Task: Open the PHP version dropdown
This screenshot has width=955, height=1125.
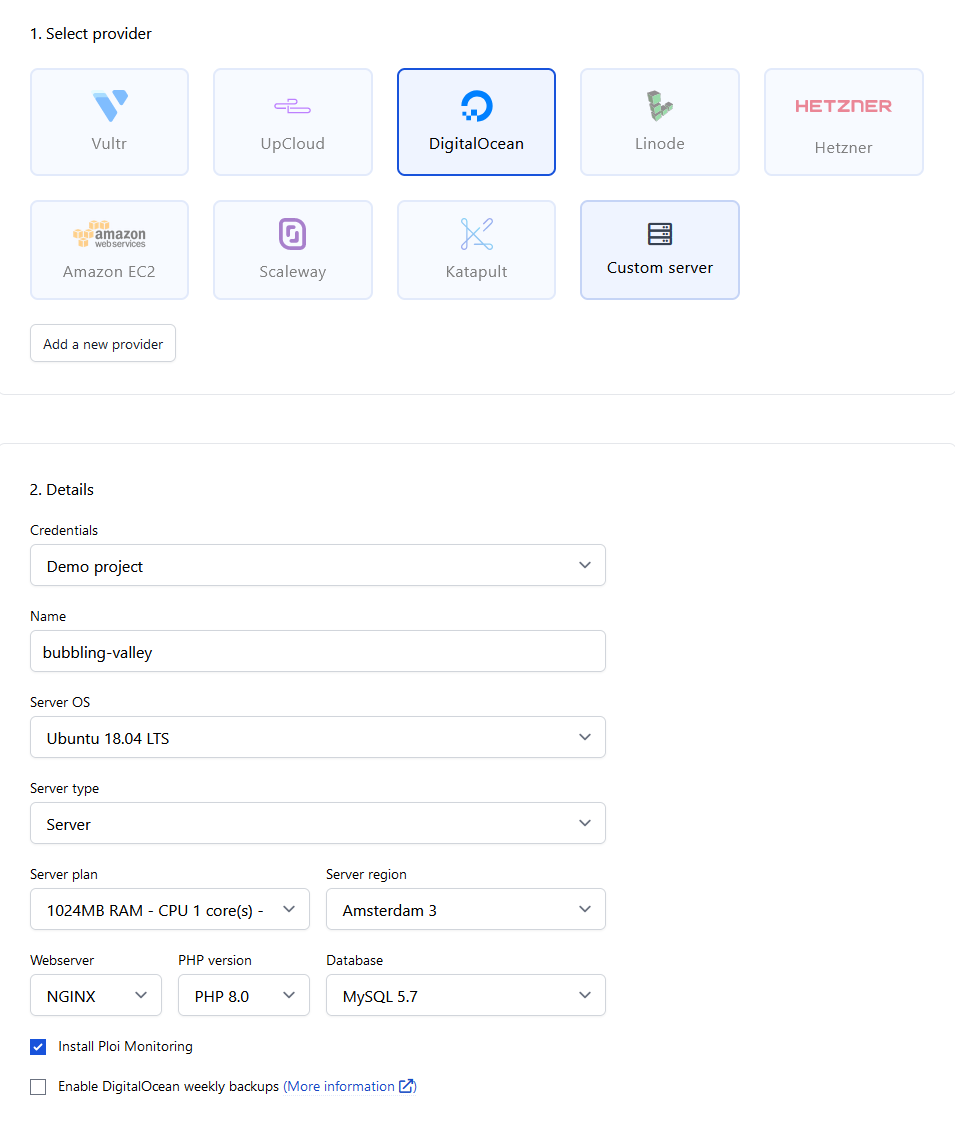Action: (x=243, y=996)
